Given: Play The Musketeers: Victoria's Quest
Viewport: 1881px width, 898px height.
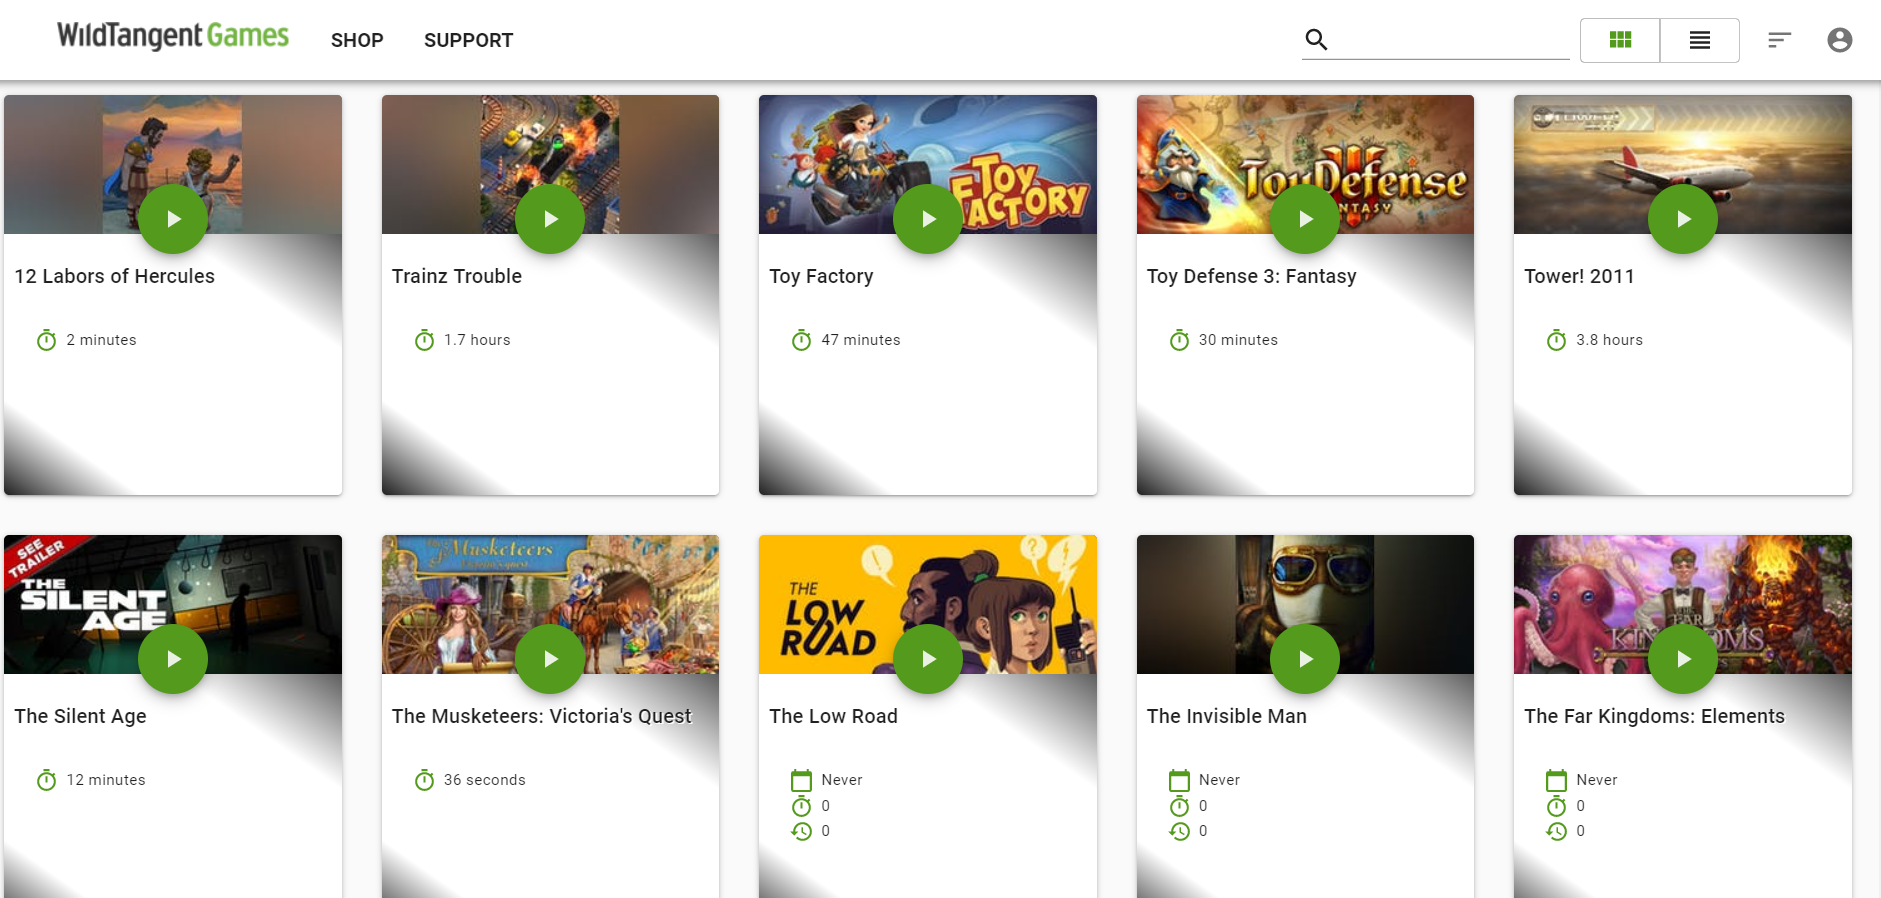Looking at the screenshot, I should [550, 659].
